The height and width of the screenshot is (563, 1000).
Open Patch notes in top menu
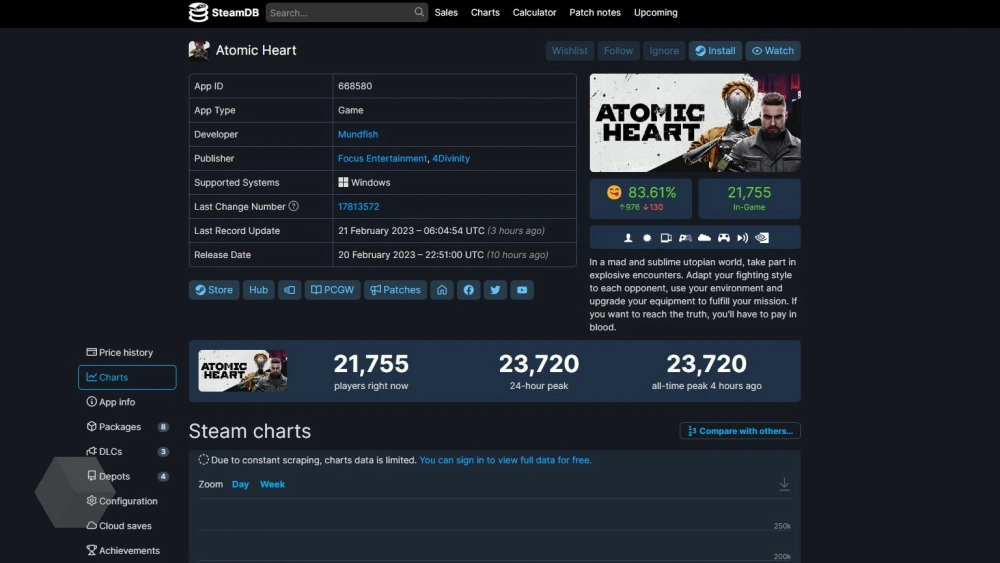pyautogui.click(x=594, y=12)
